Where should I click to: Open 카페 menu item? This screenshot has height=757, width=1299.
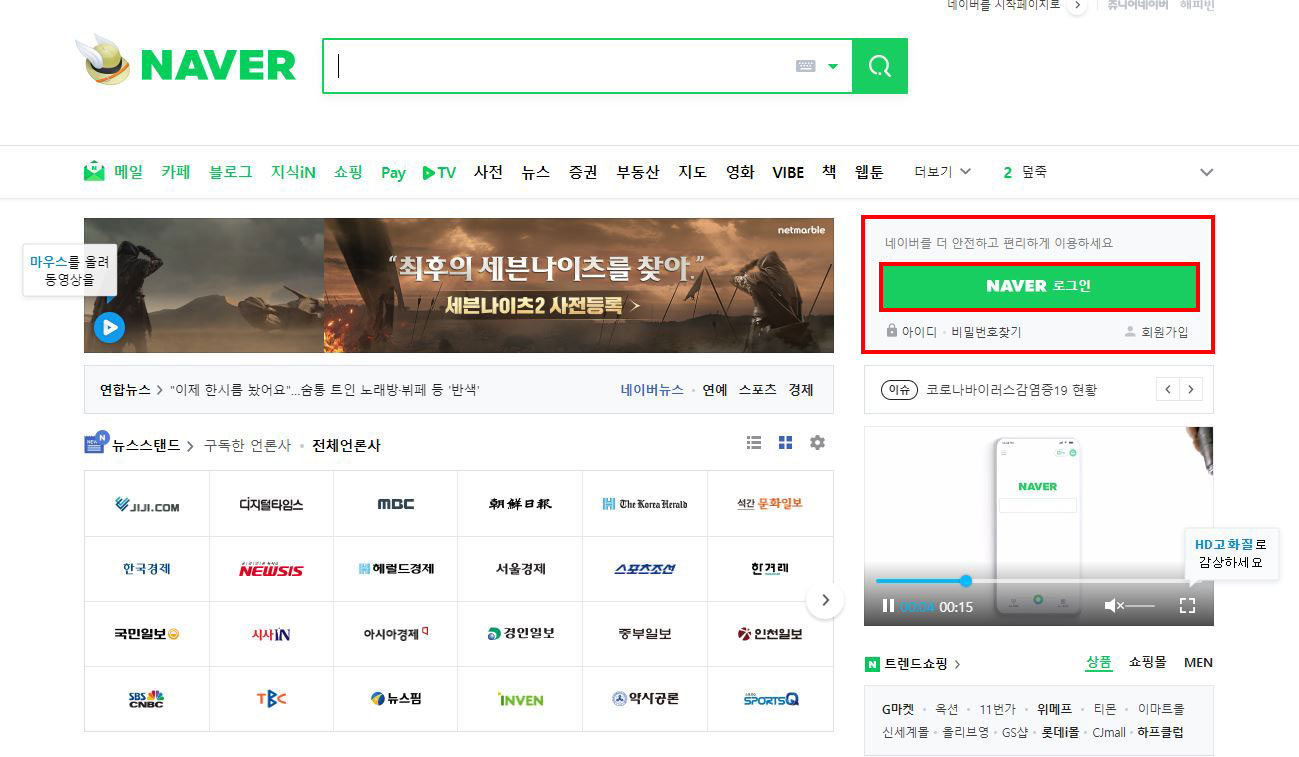tap(175, 172)
